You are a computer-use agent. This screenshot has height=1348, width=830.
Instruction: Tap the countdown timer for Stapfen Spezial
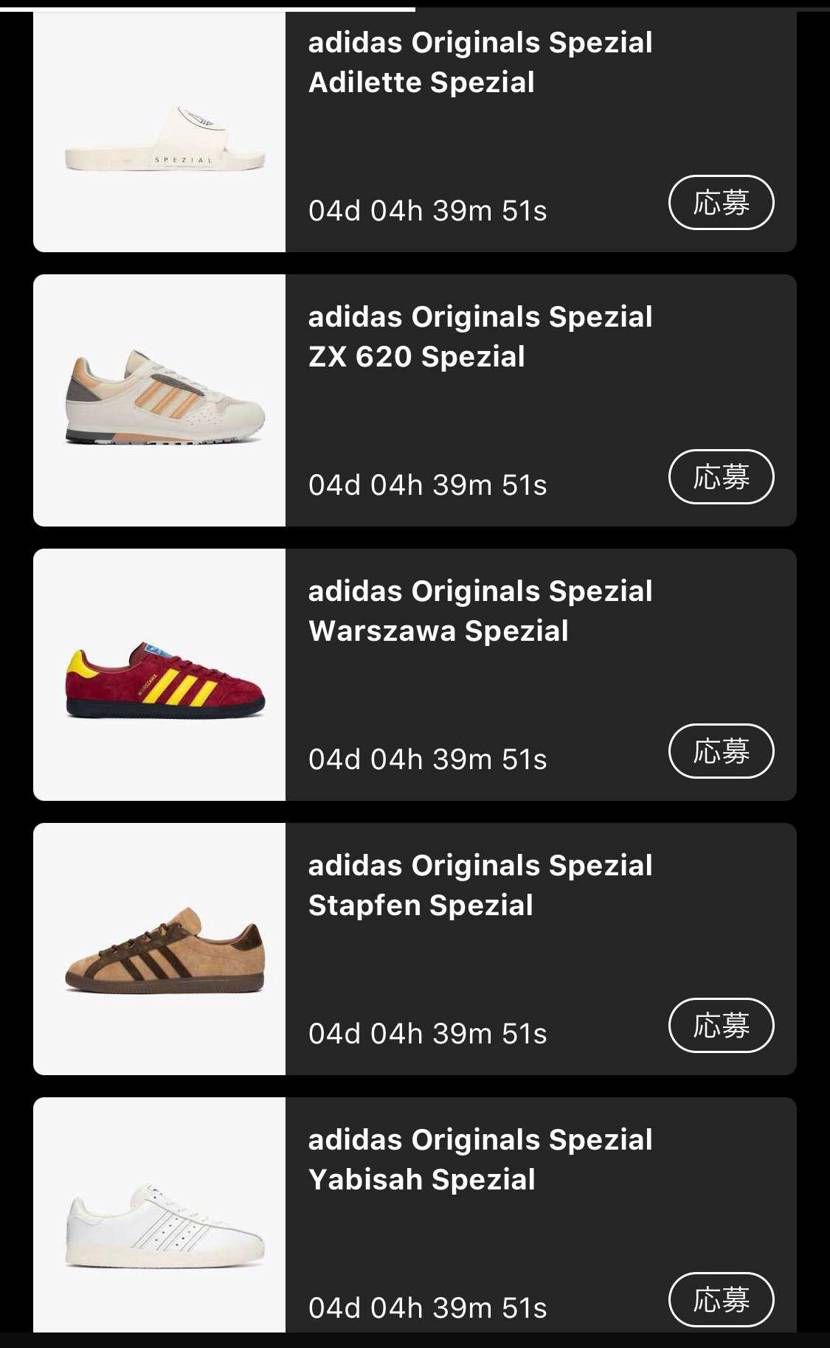tap(428, 1033)
